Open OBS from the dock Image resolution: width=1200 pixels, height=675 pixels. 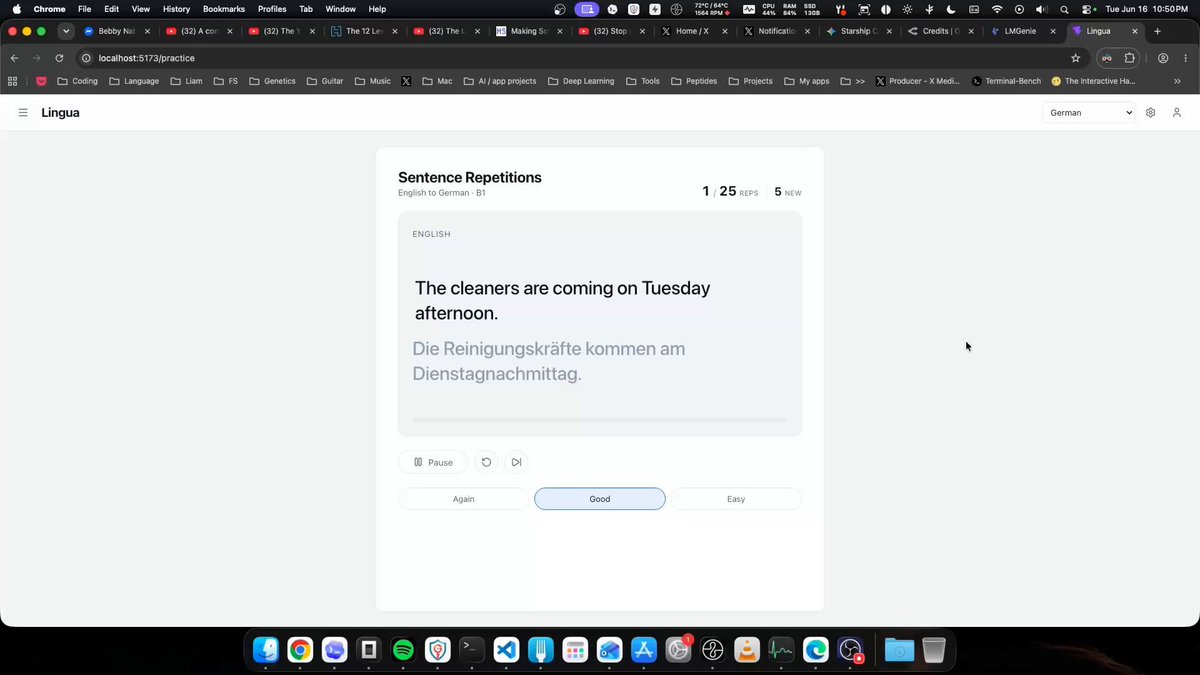point(850,650)
